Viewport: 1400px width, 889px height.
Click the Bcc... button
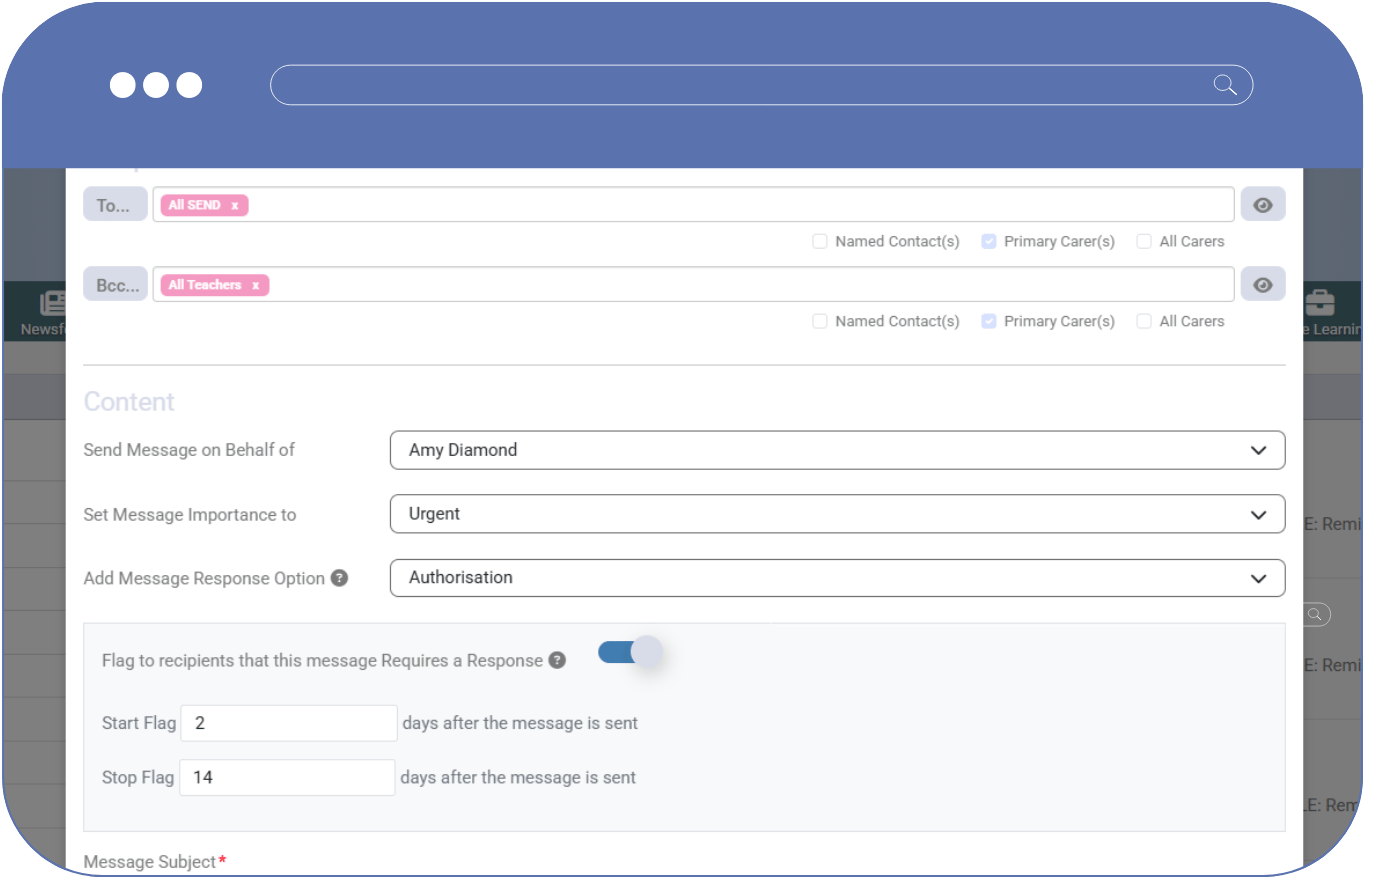coord(115,285)
